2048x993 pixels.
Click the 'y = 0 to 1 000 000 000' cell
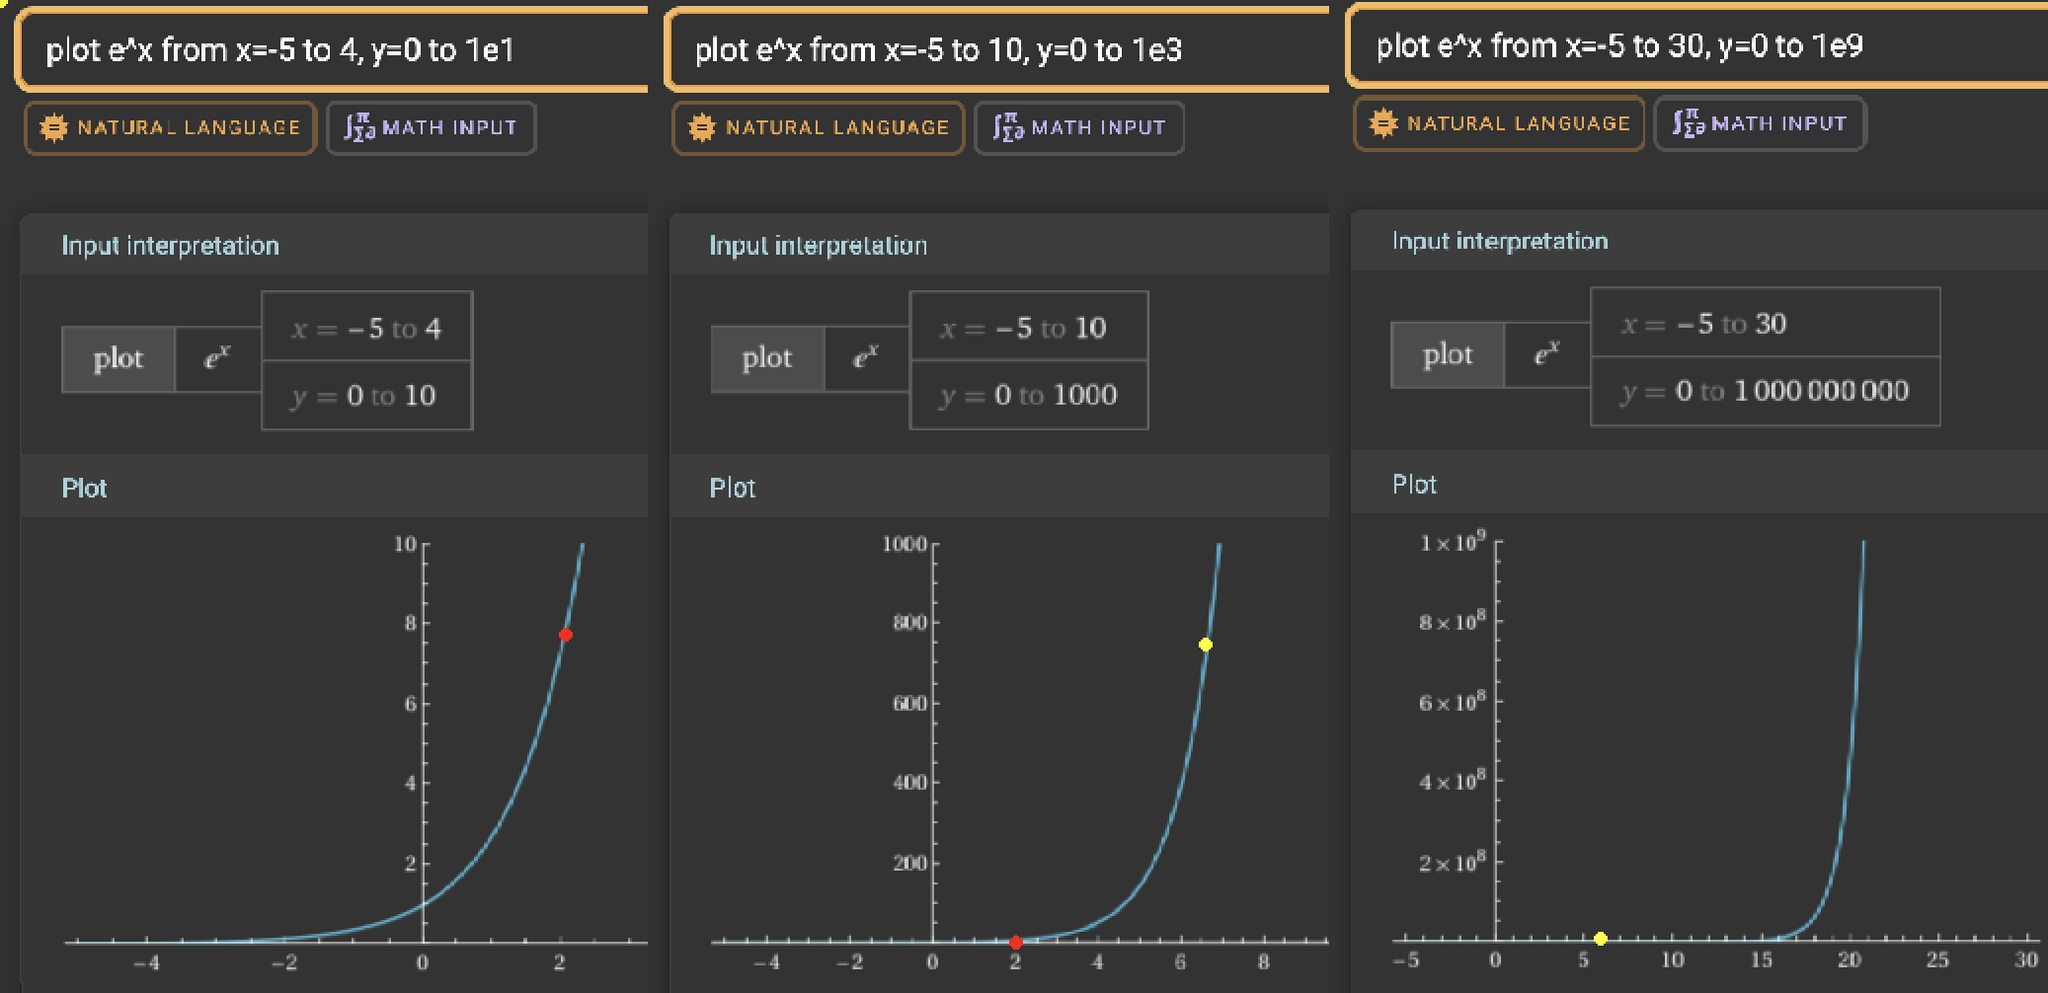(1765, 391)
